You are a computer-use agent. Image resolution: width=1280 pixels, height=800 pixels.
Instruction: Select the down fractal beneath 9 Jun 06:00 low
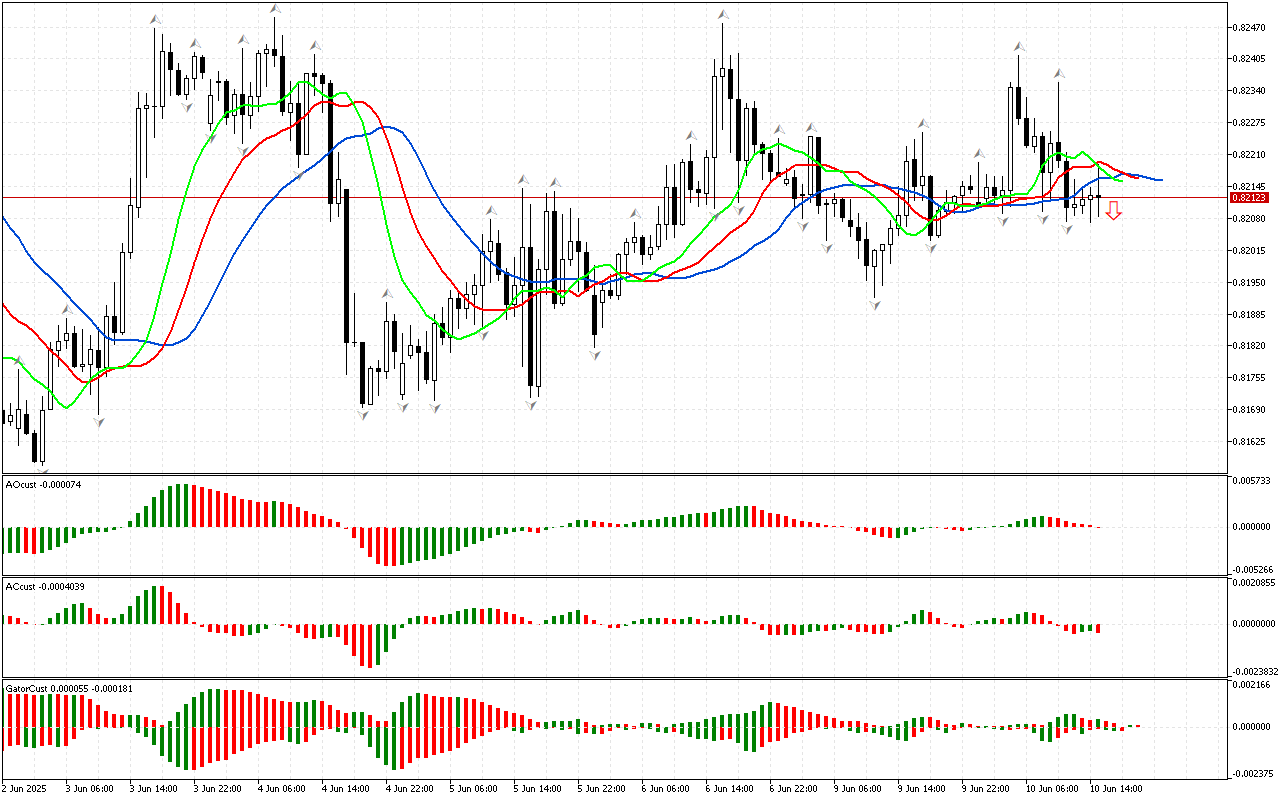pos(875,304)
